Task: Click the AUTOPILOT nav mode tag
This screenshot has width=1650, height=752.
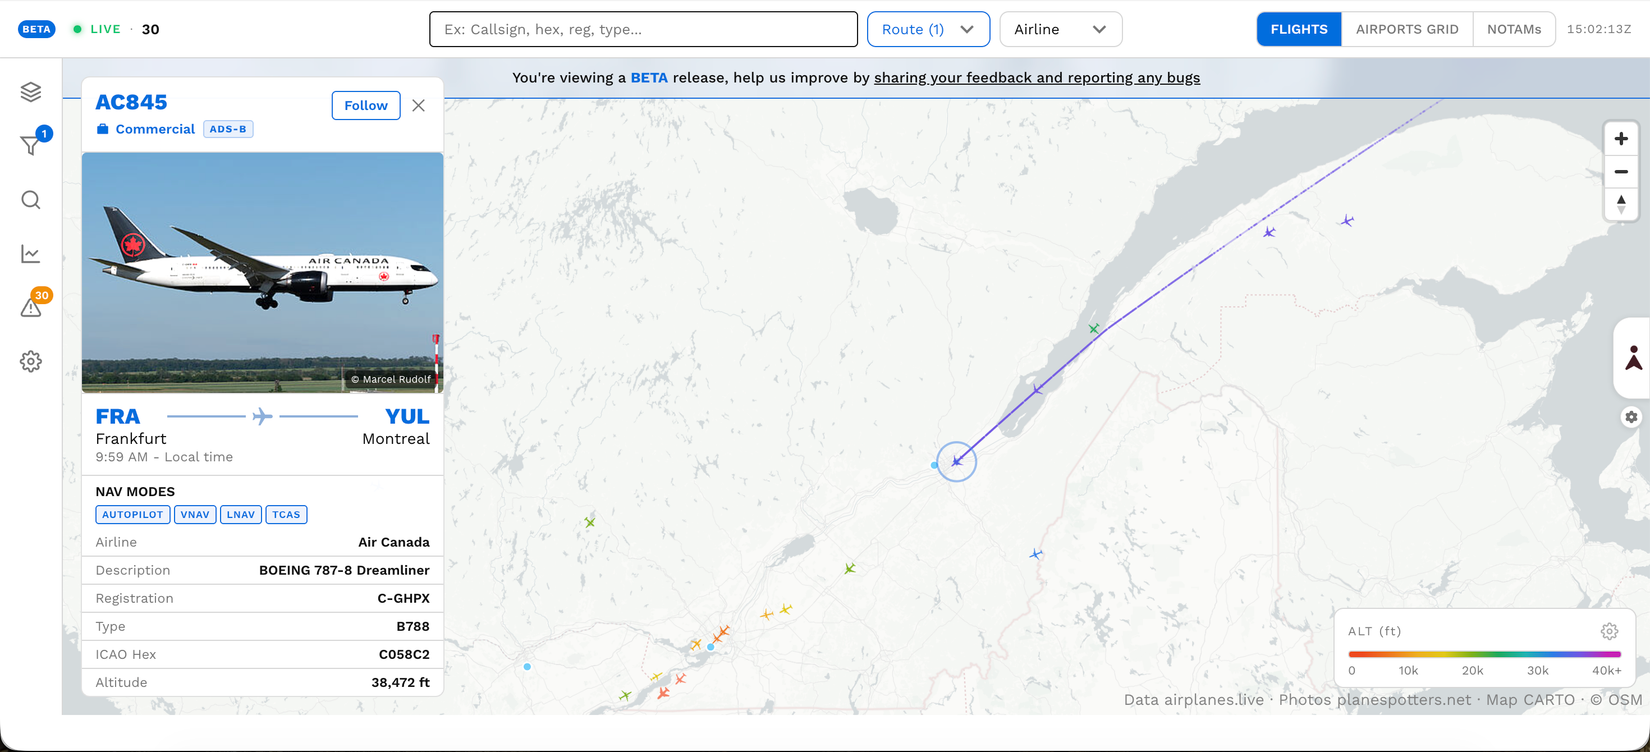Action: [x=133, y=515]
